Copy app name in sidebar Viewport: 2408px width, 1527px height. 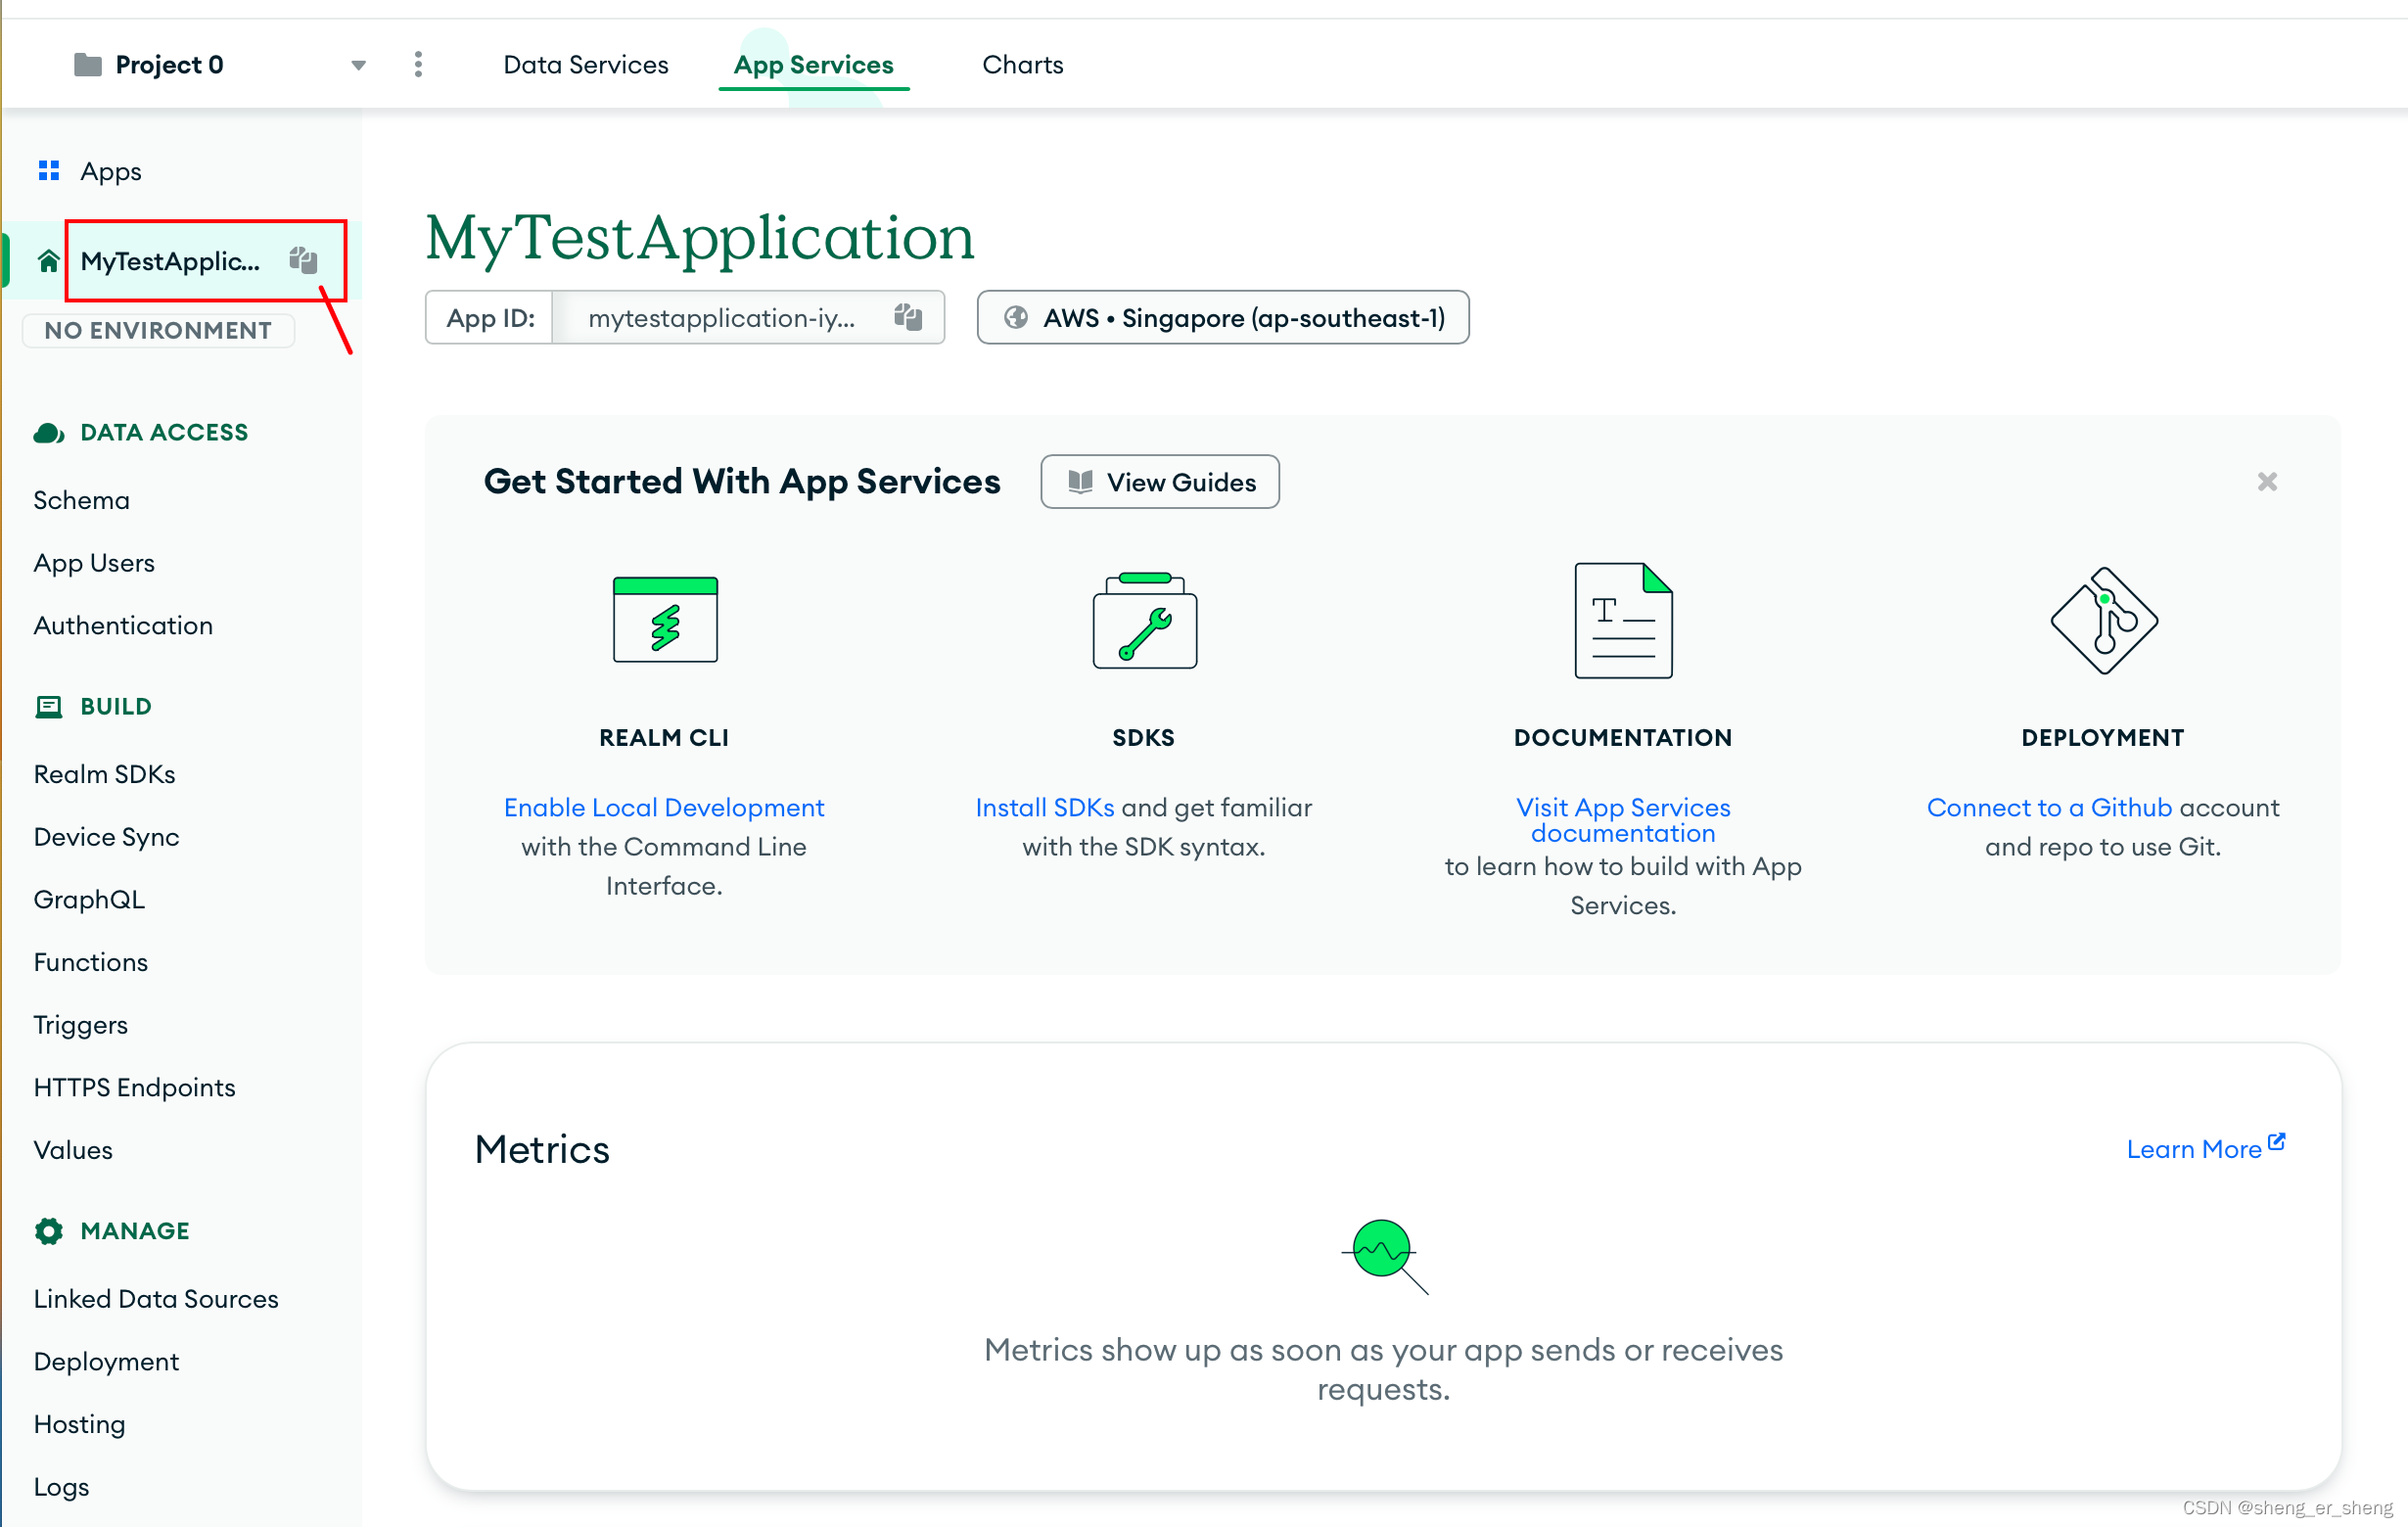[303, 261]
